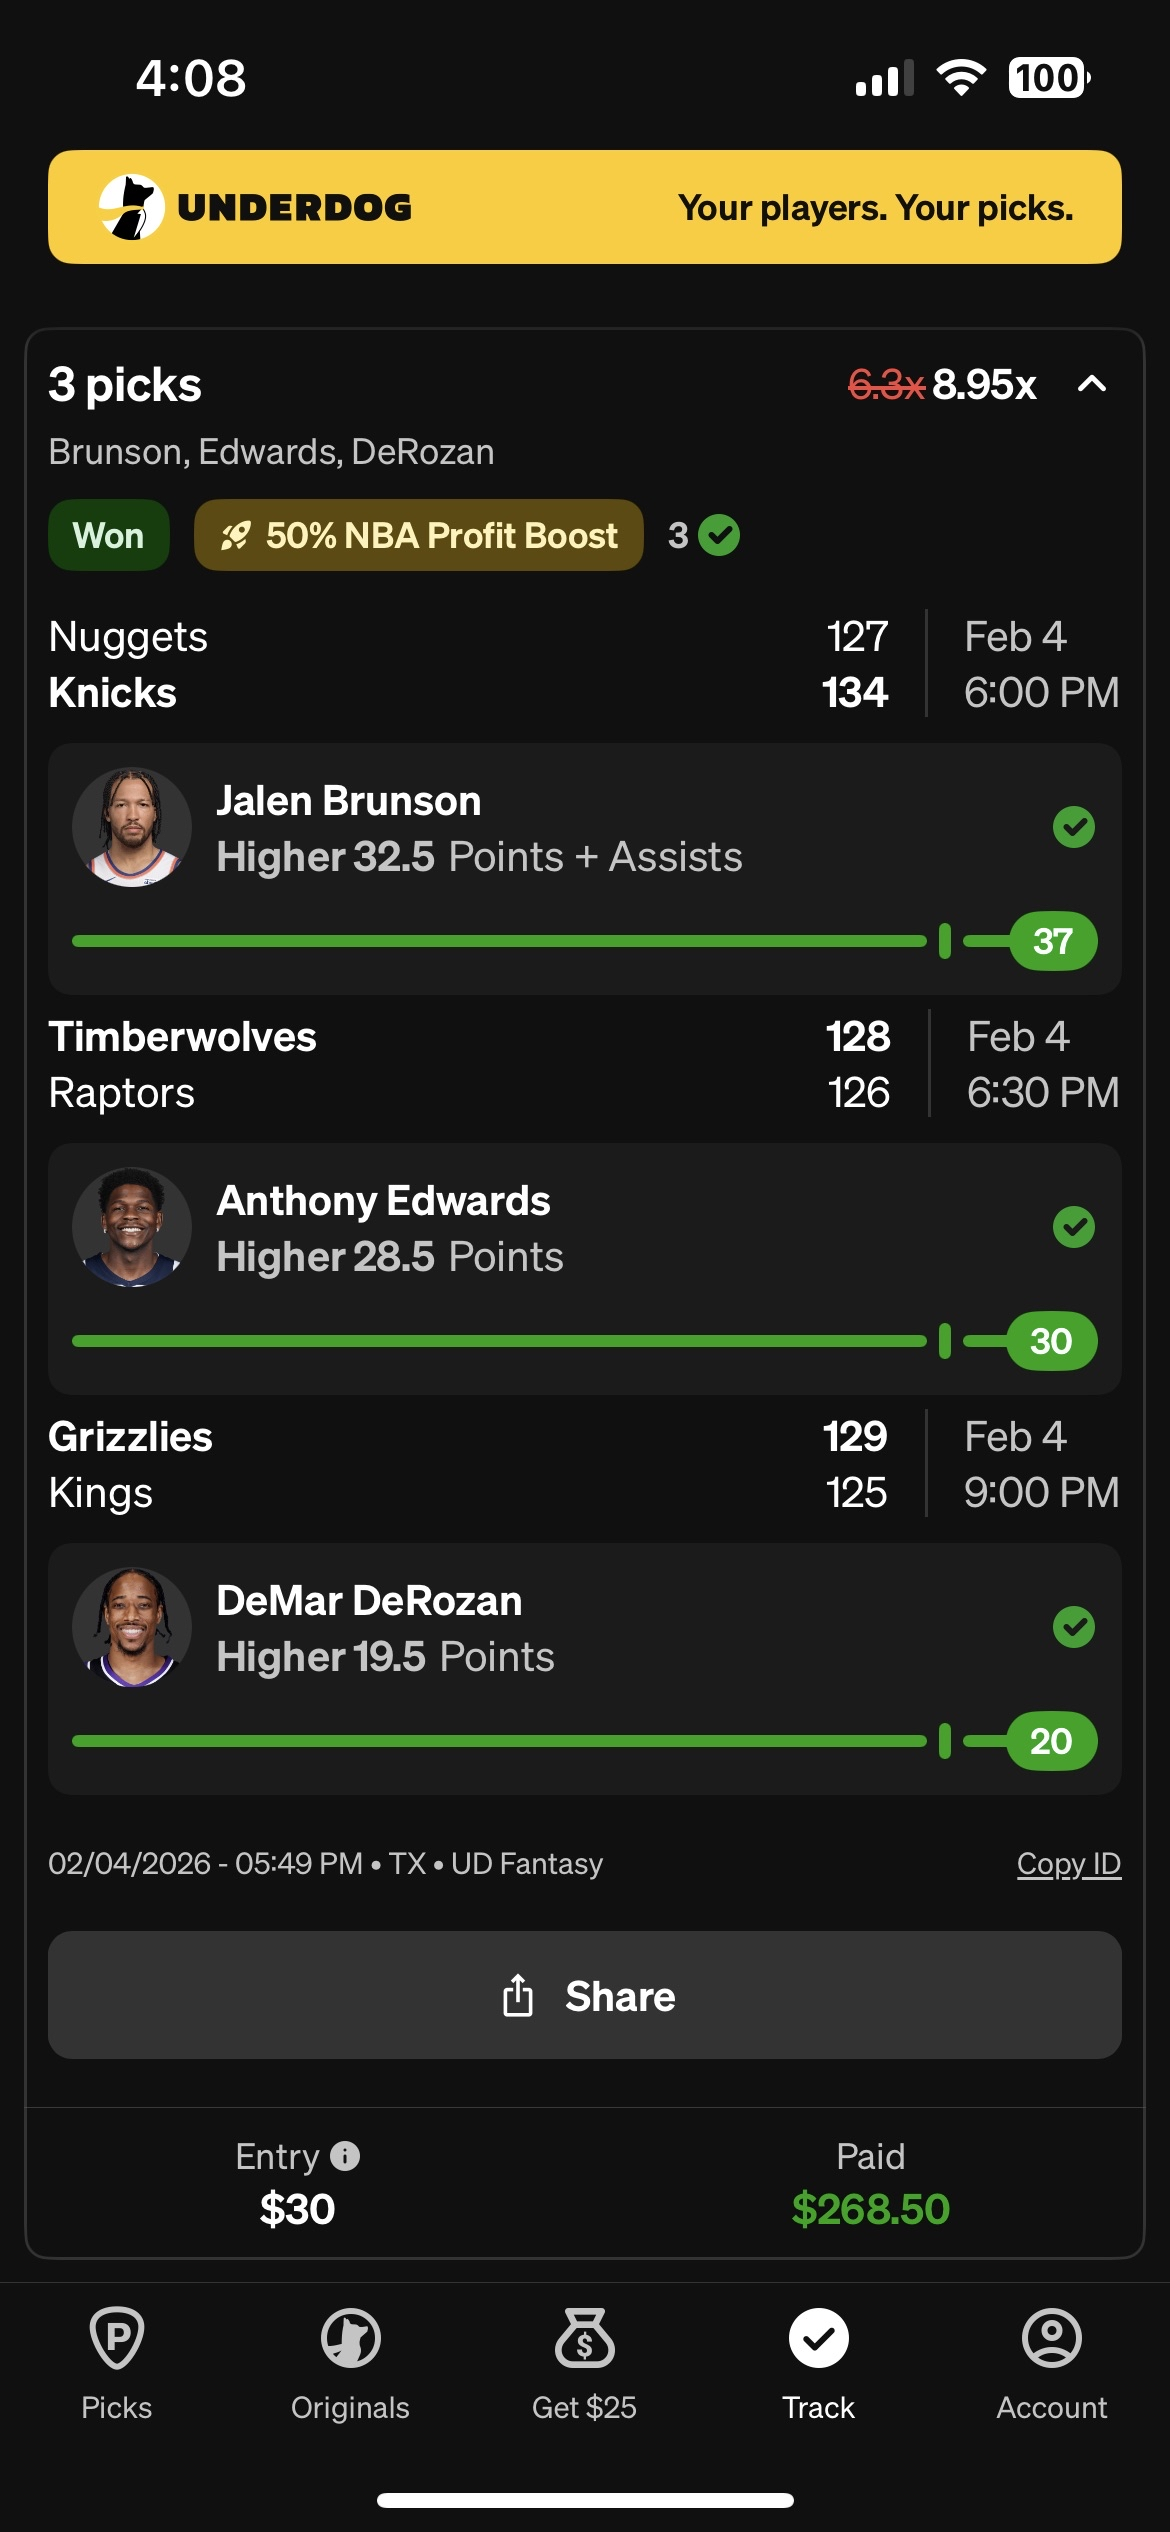Tap Jalen Brunson's progress bar value 37
Viewport: 1170px width, 2532px height.
(1053, 941)
